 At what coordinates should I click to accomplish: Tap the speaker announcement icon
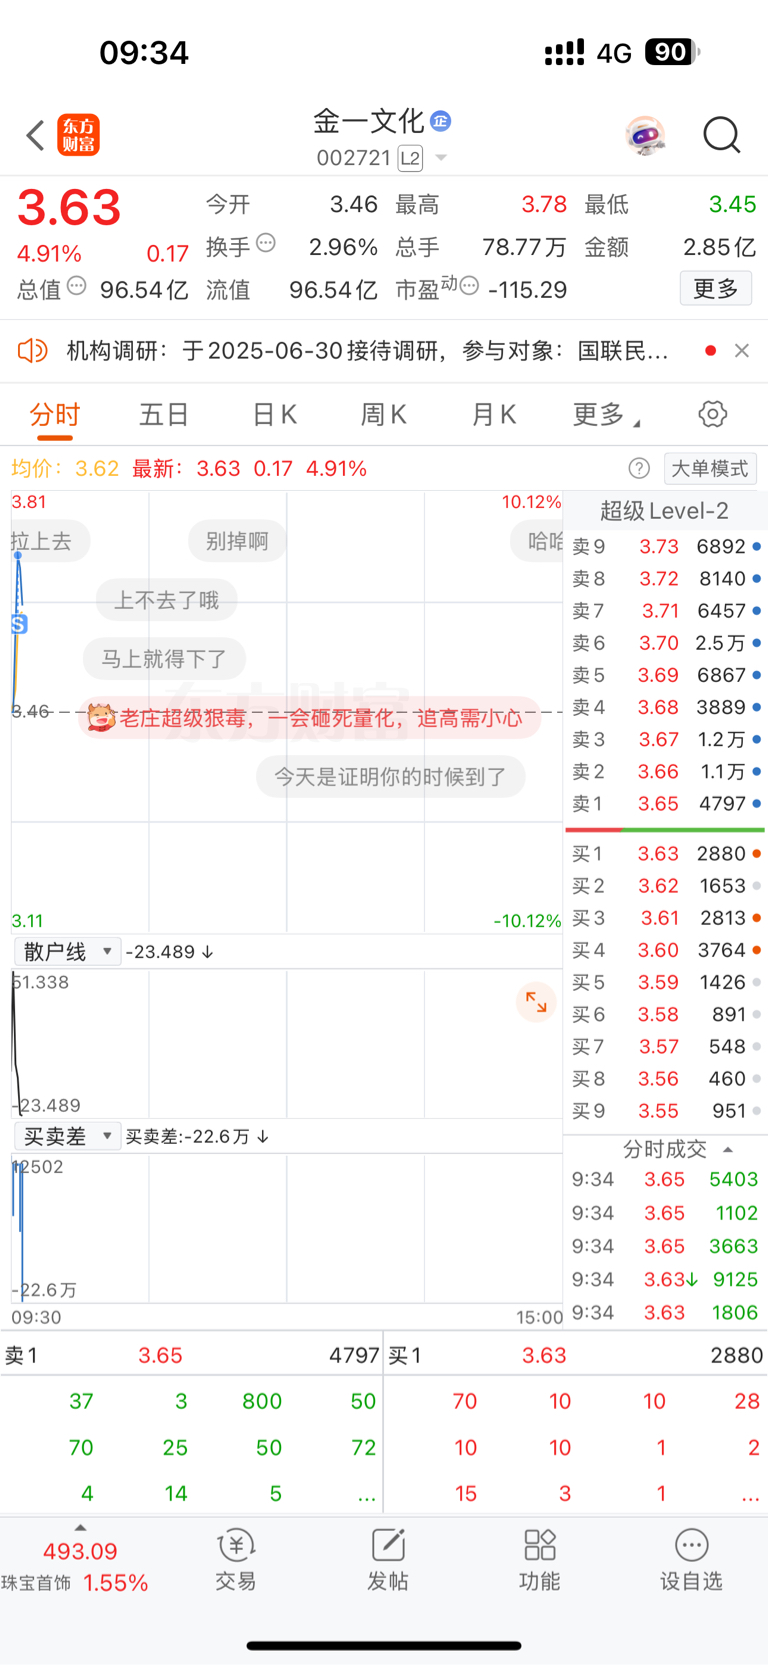[33, 350]
